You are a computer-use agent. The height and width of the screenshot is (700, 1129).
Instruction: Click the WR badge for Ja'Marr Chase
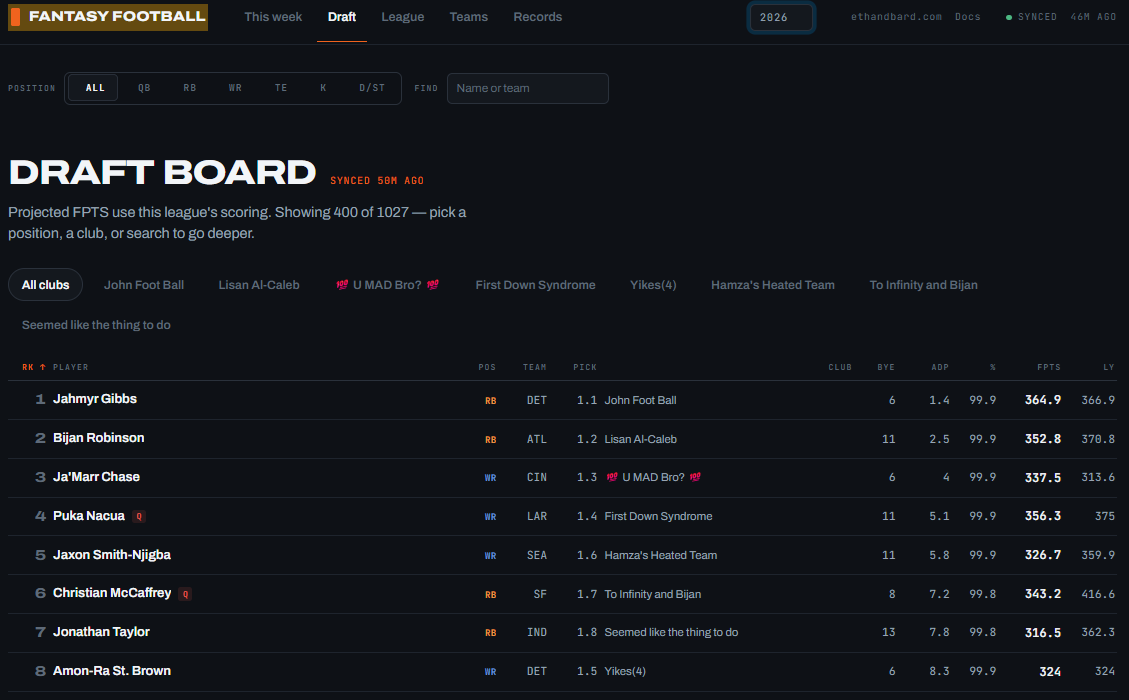(490, 477)
